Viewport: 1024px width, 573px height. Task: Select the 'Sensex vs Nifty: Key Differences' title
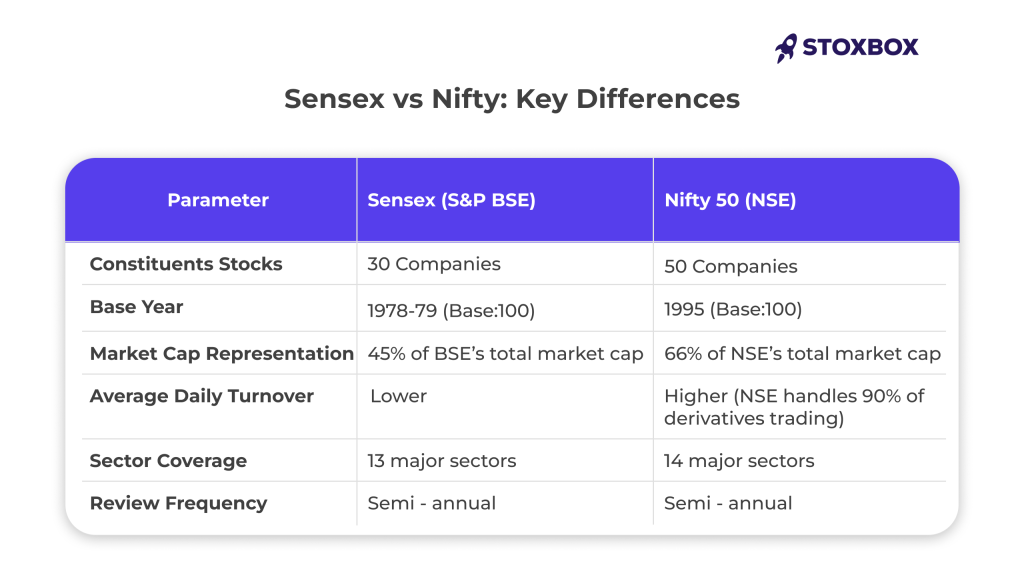coord(512,99)
